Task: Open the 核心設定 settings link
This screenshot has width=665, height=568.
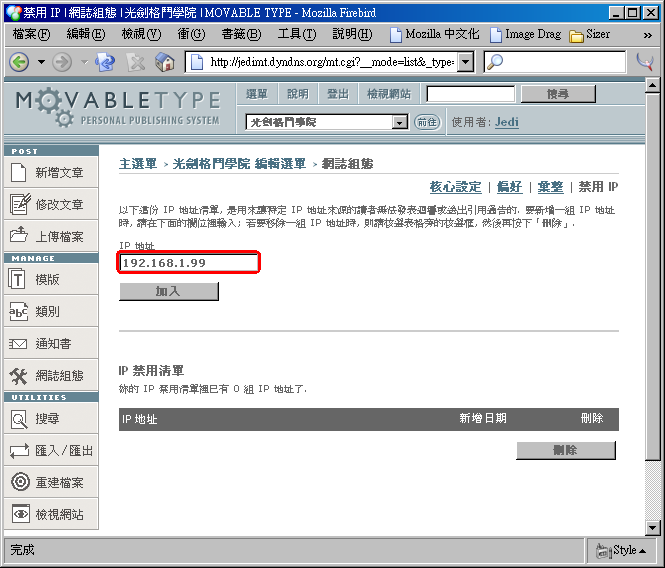Action: 455,187
